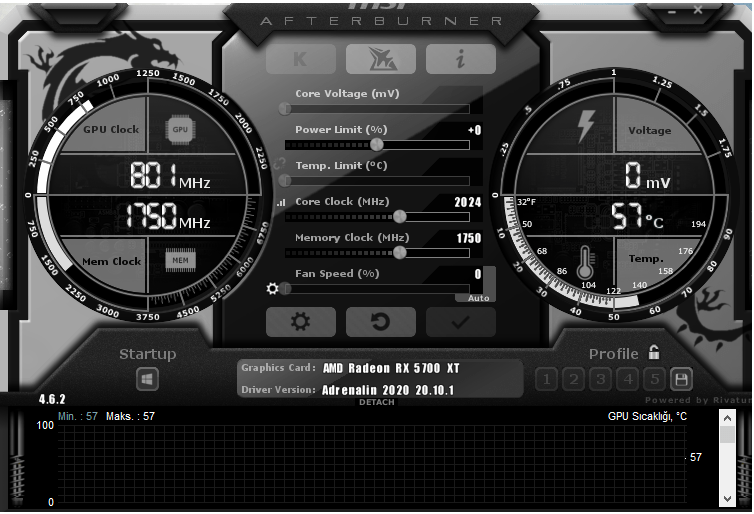Toggle the Windows Startup icon
Screen dimensions: 754x514
coord(147,379)
